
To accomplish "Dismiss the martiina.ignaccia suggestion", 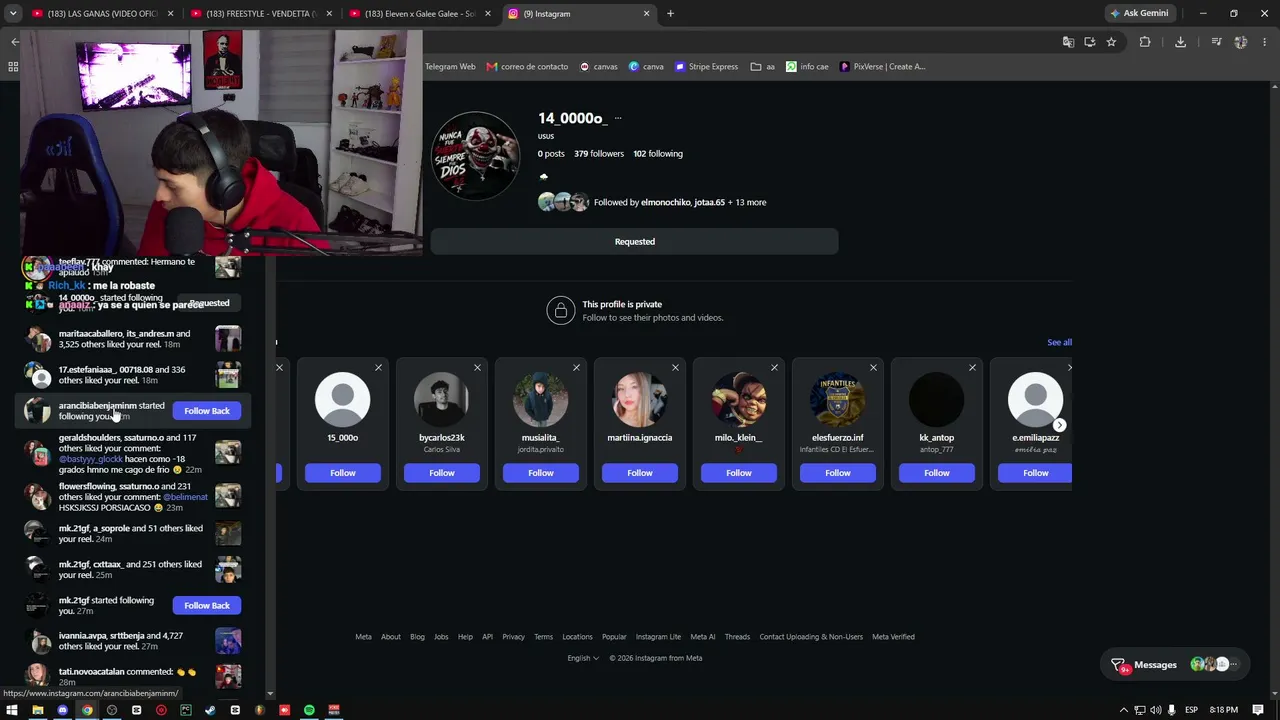I will tap(675, 368).
